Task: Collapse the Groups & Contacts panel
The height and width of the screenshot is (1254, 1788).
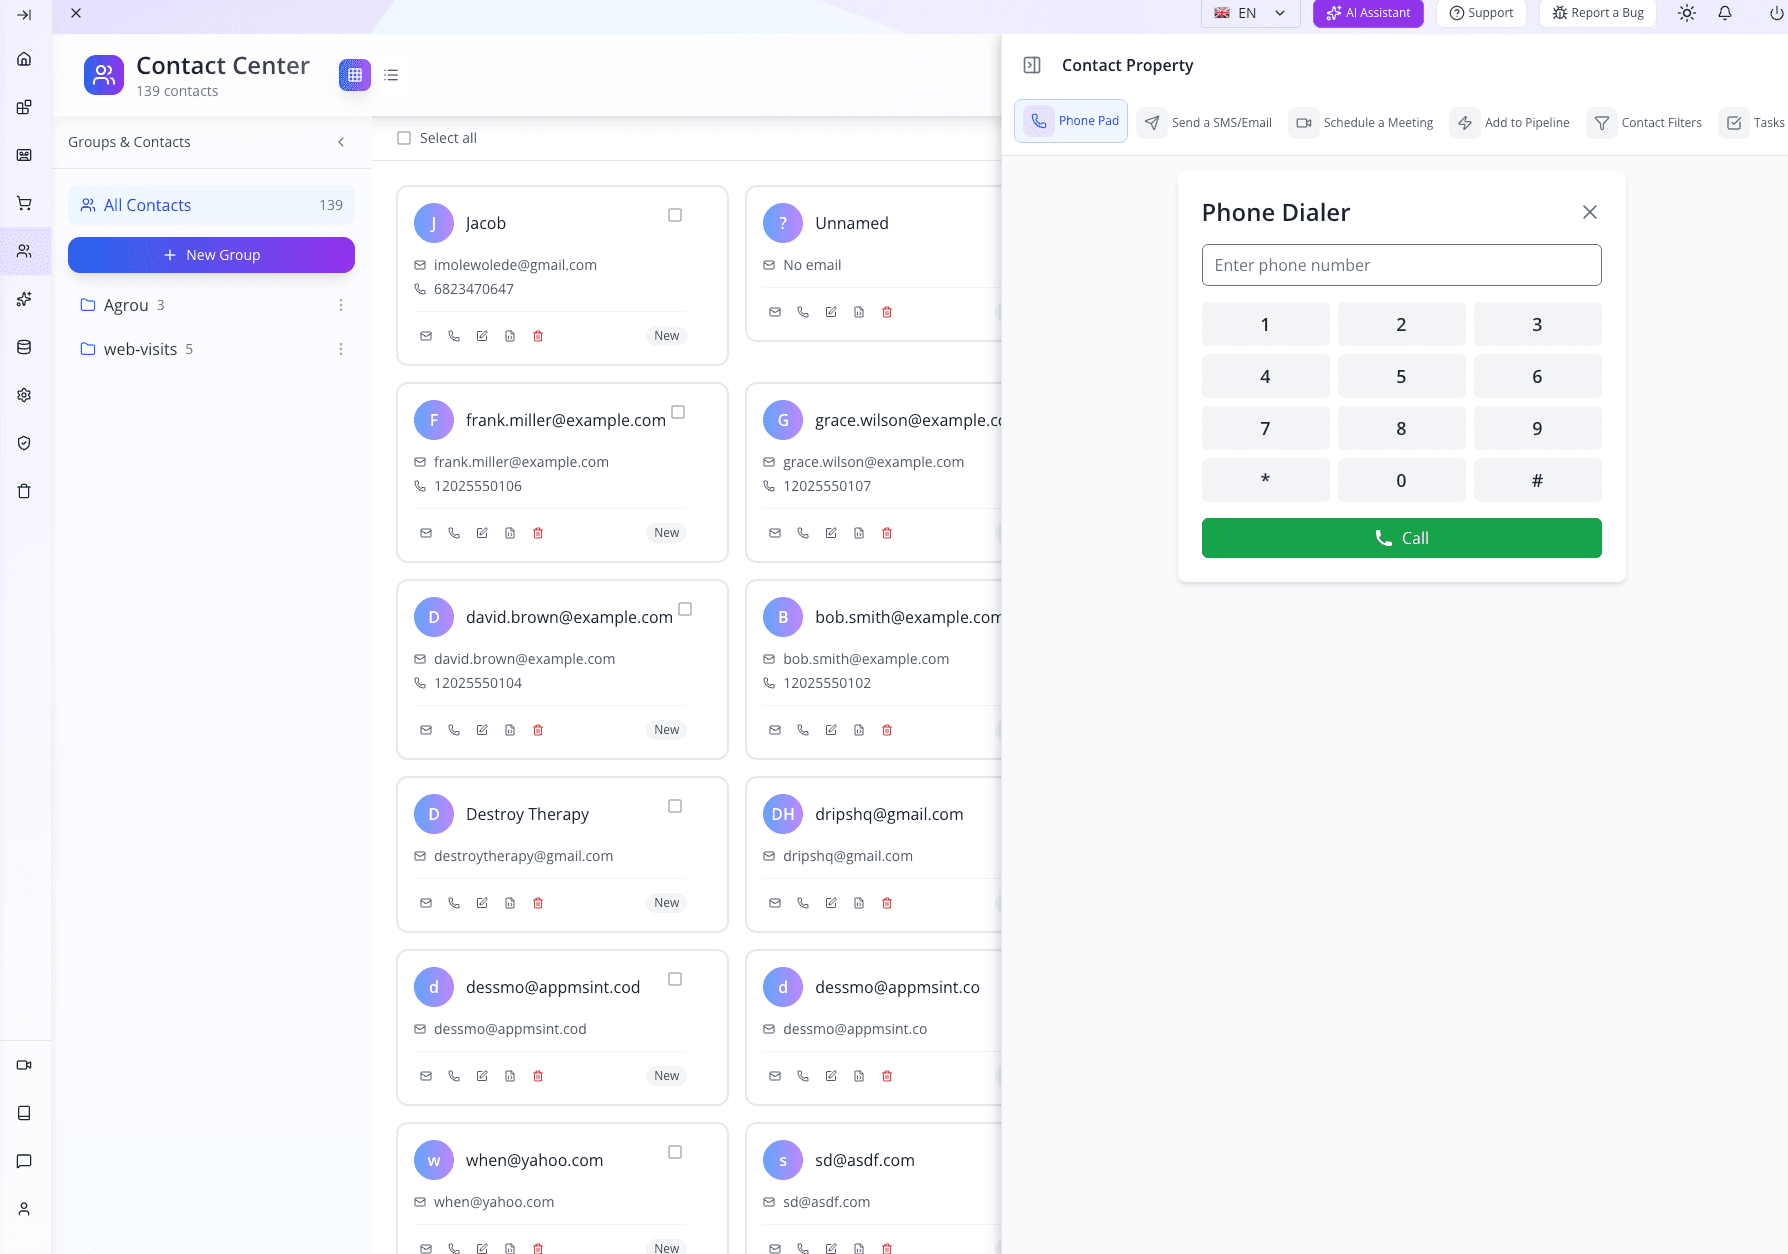Action: [x=341, y=142]
